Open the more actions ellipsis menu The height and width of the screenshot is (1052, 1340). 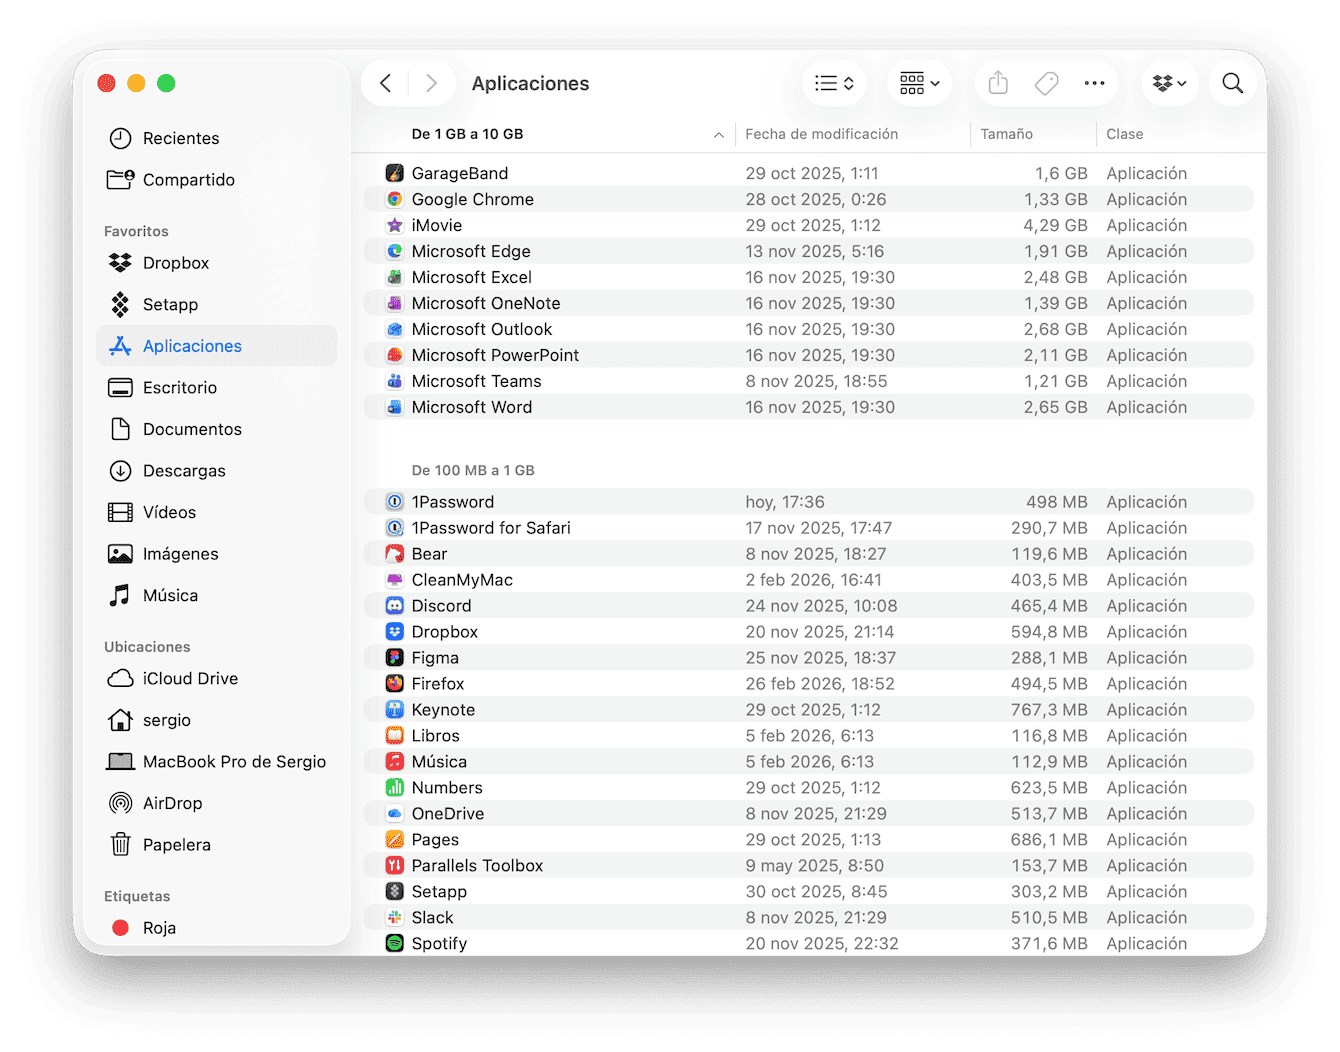[x=1095, y=84]
